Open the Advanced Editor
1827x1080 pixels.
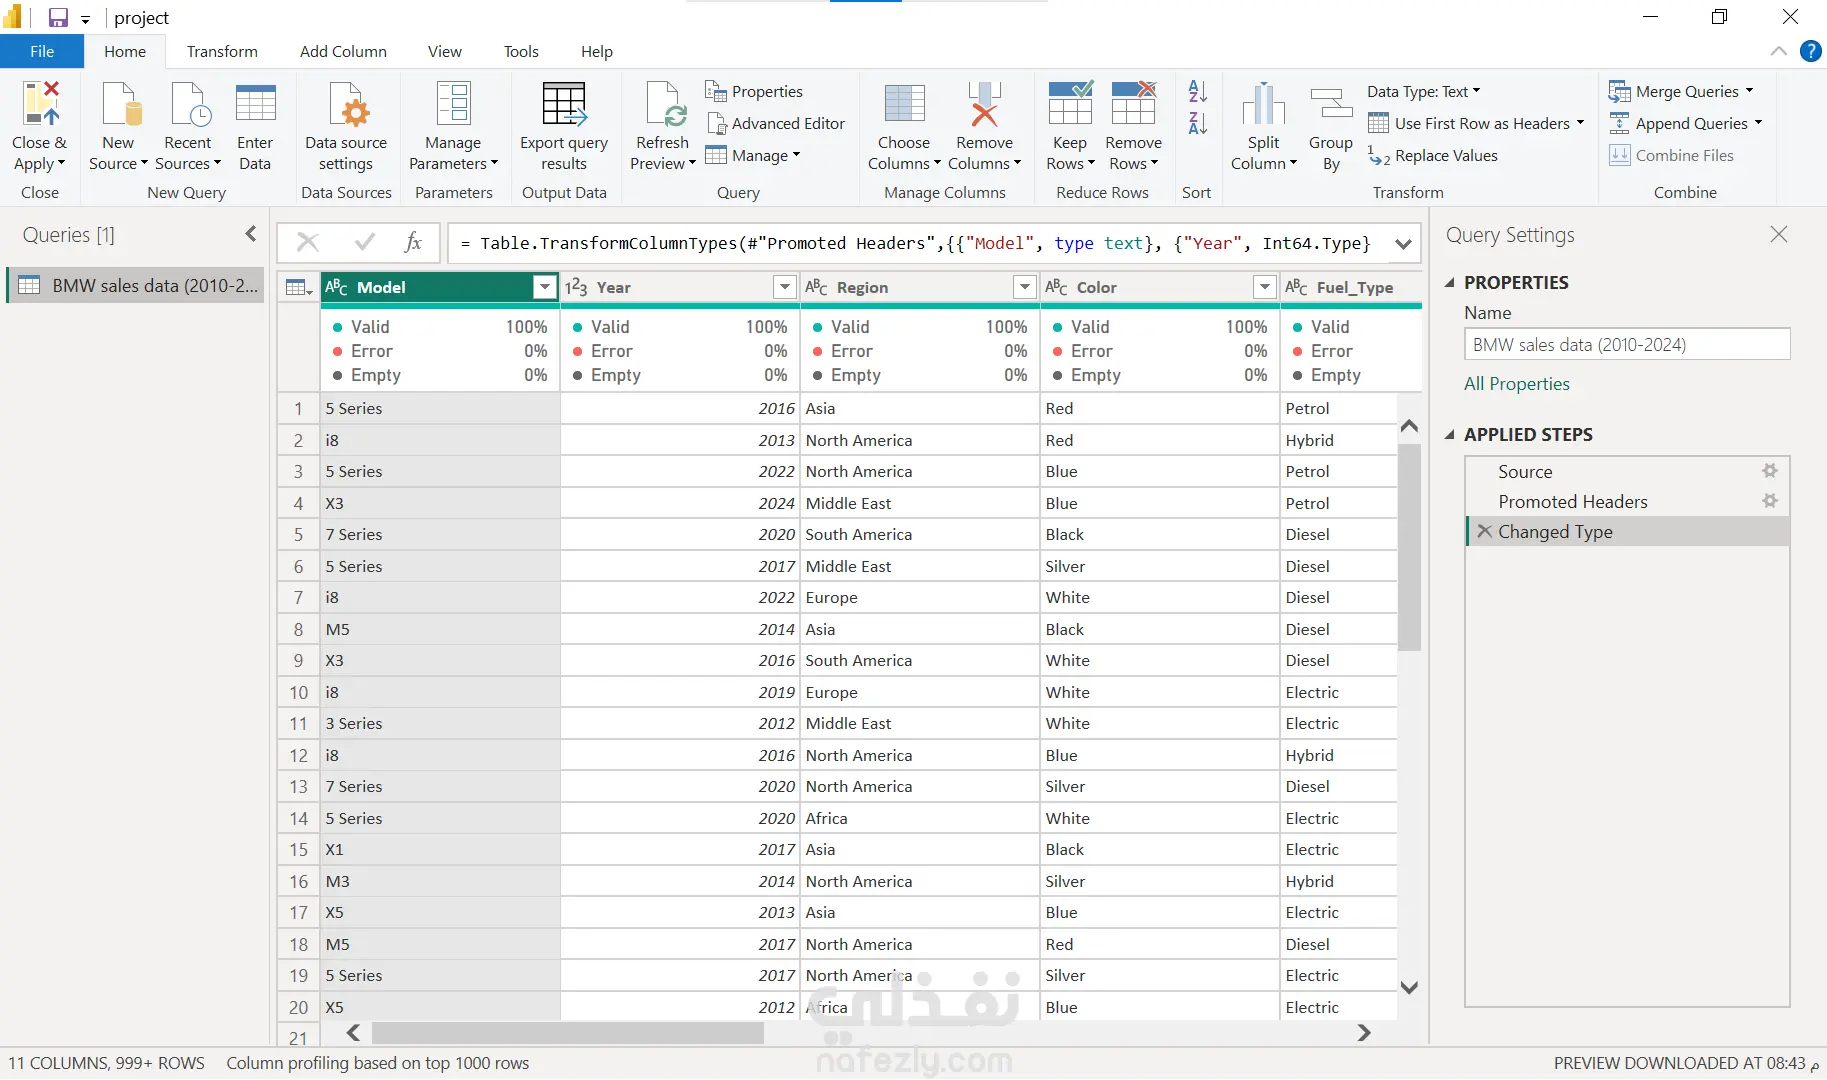point(776,123)
